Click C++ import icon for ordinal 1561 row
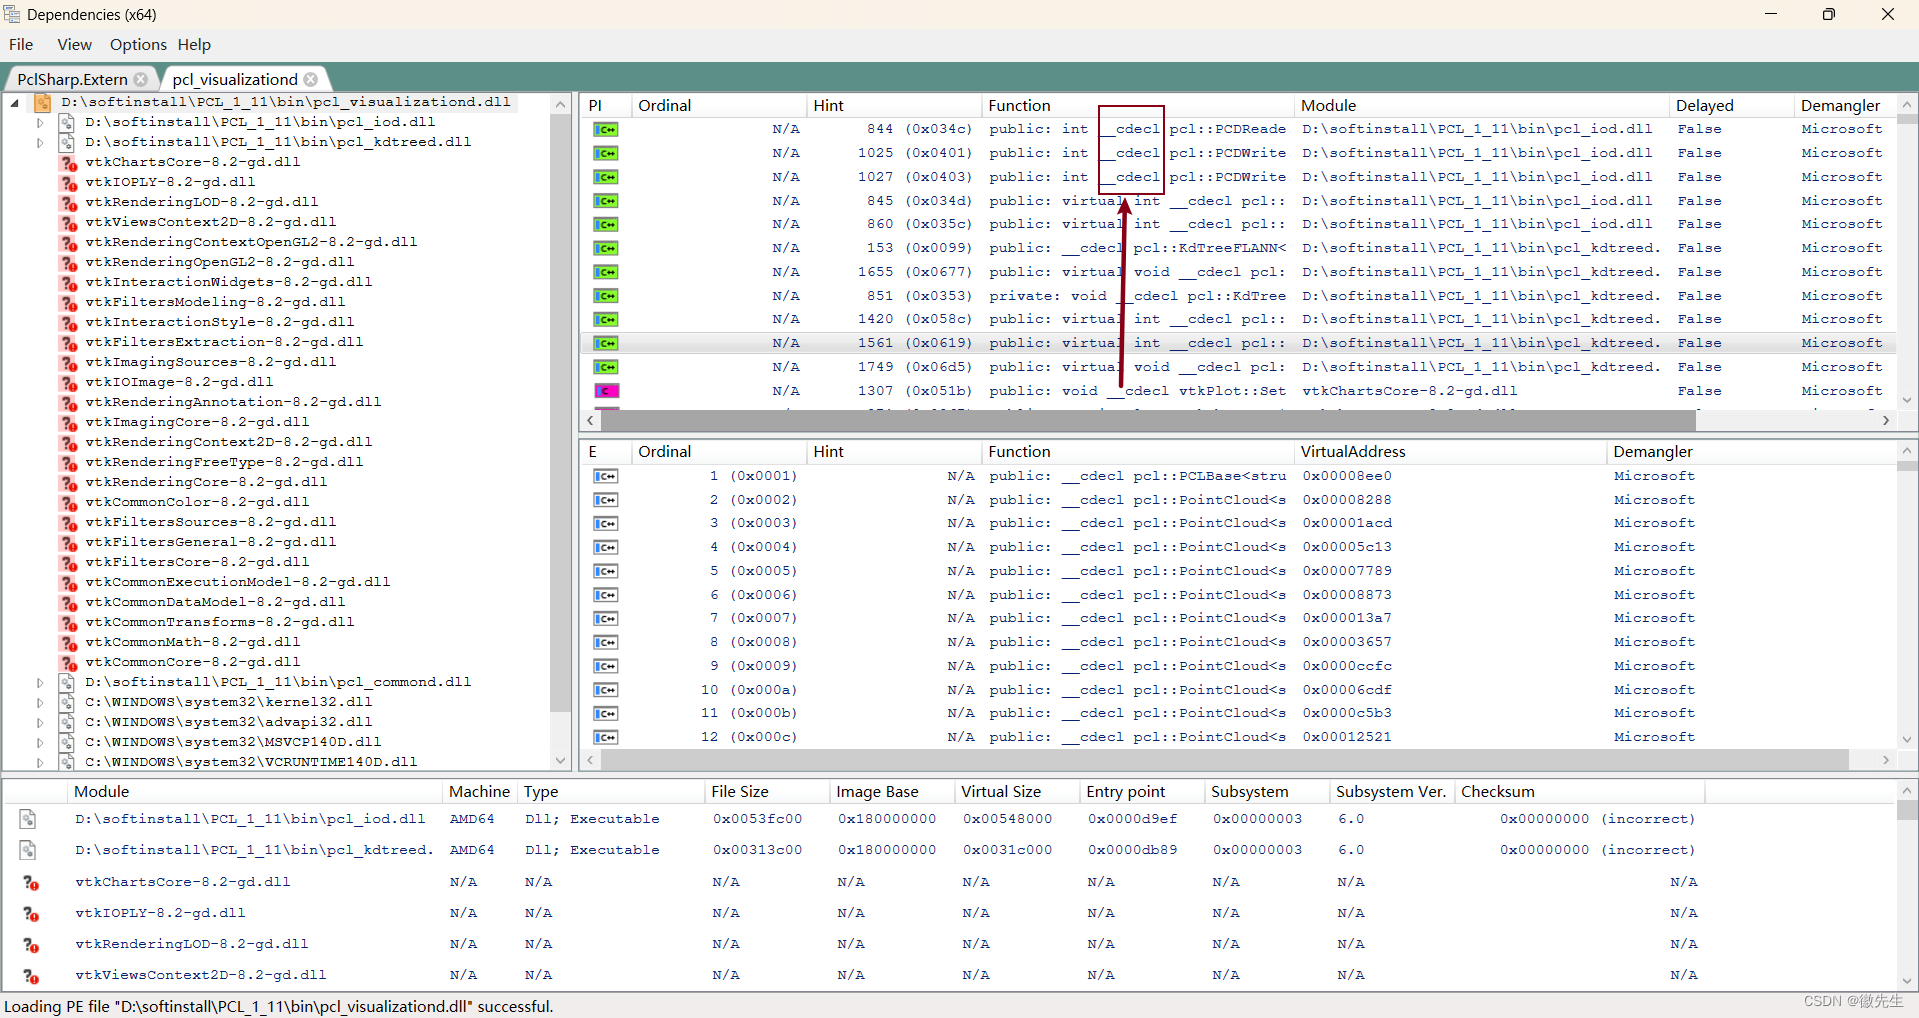This screenshot has height=1018, width=1919. (x=606, y=343)
